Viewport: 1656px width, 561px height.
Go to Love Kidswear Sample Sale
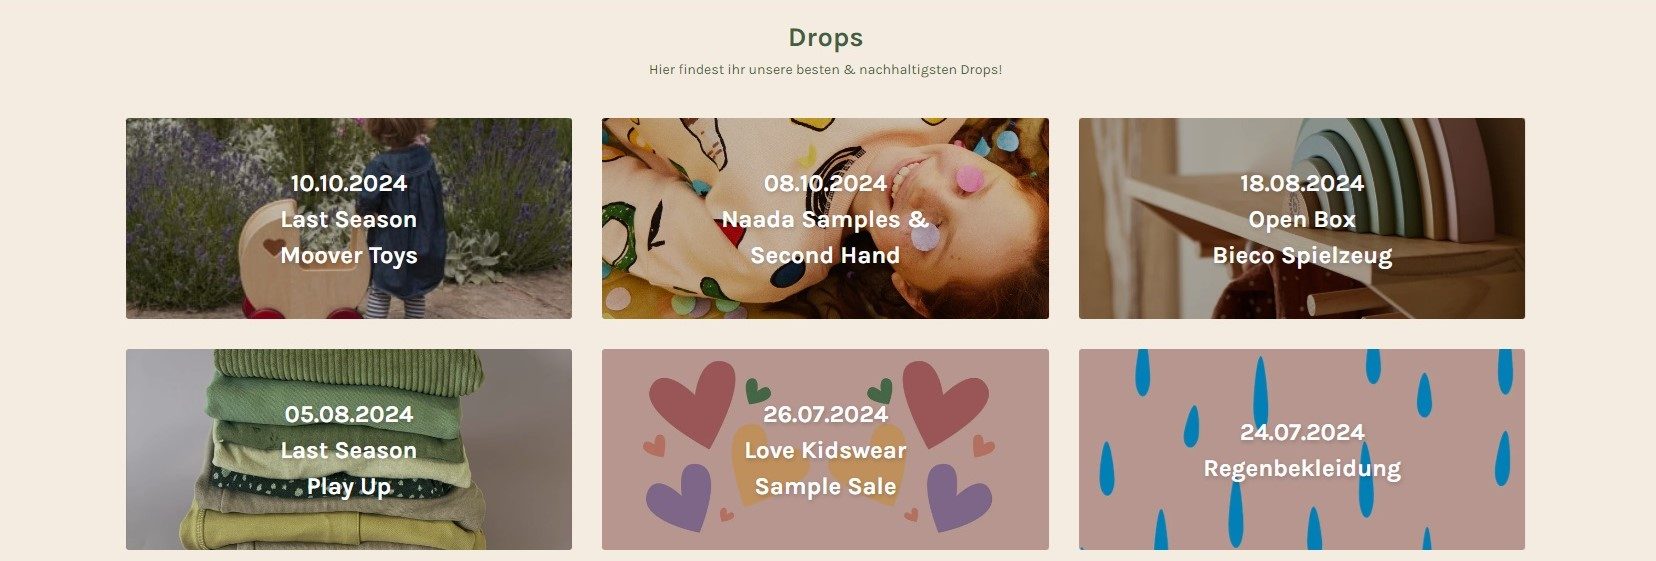tap(825, 468)
